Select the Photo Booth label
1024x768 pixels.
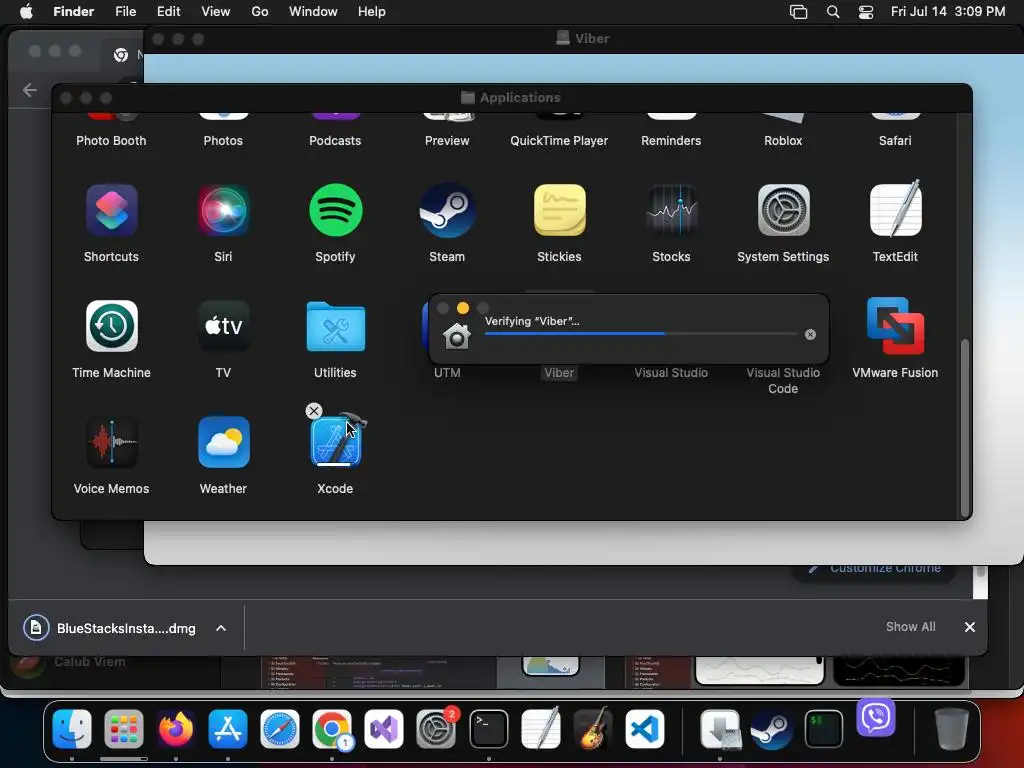pos(111,140)
